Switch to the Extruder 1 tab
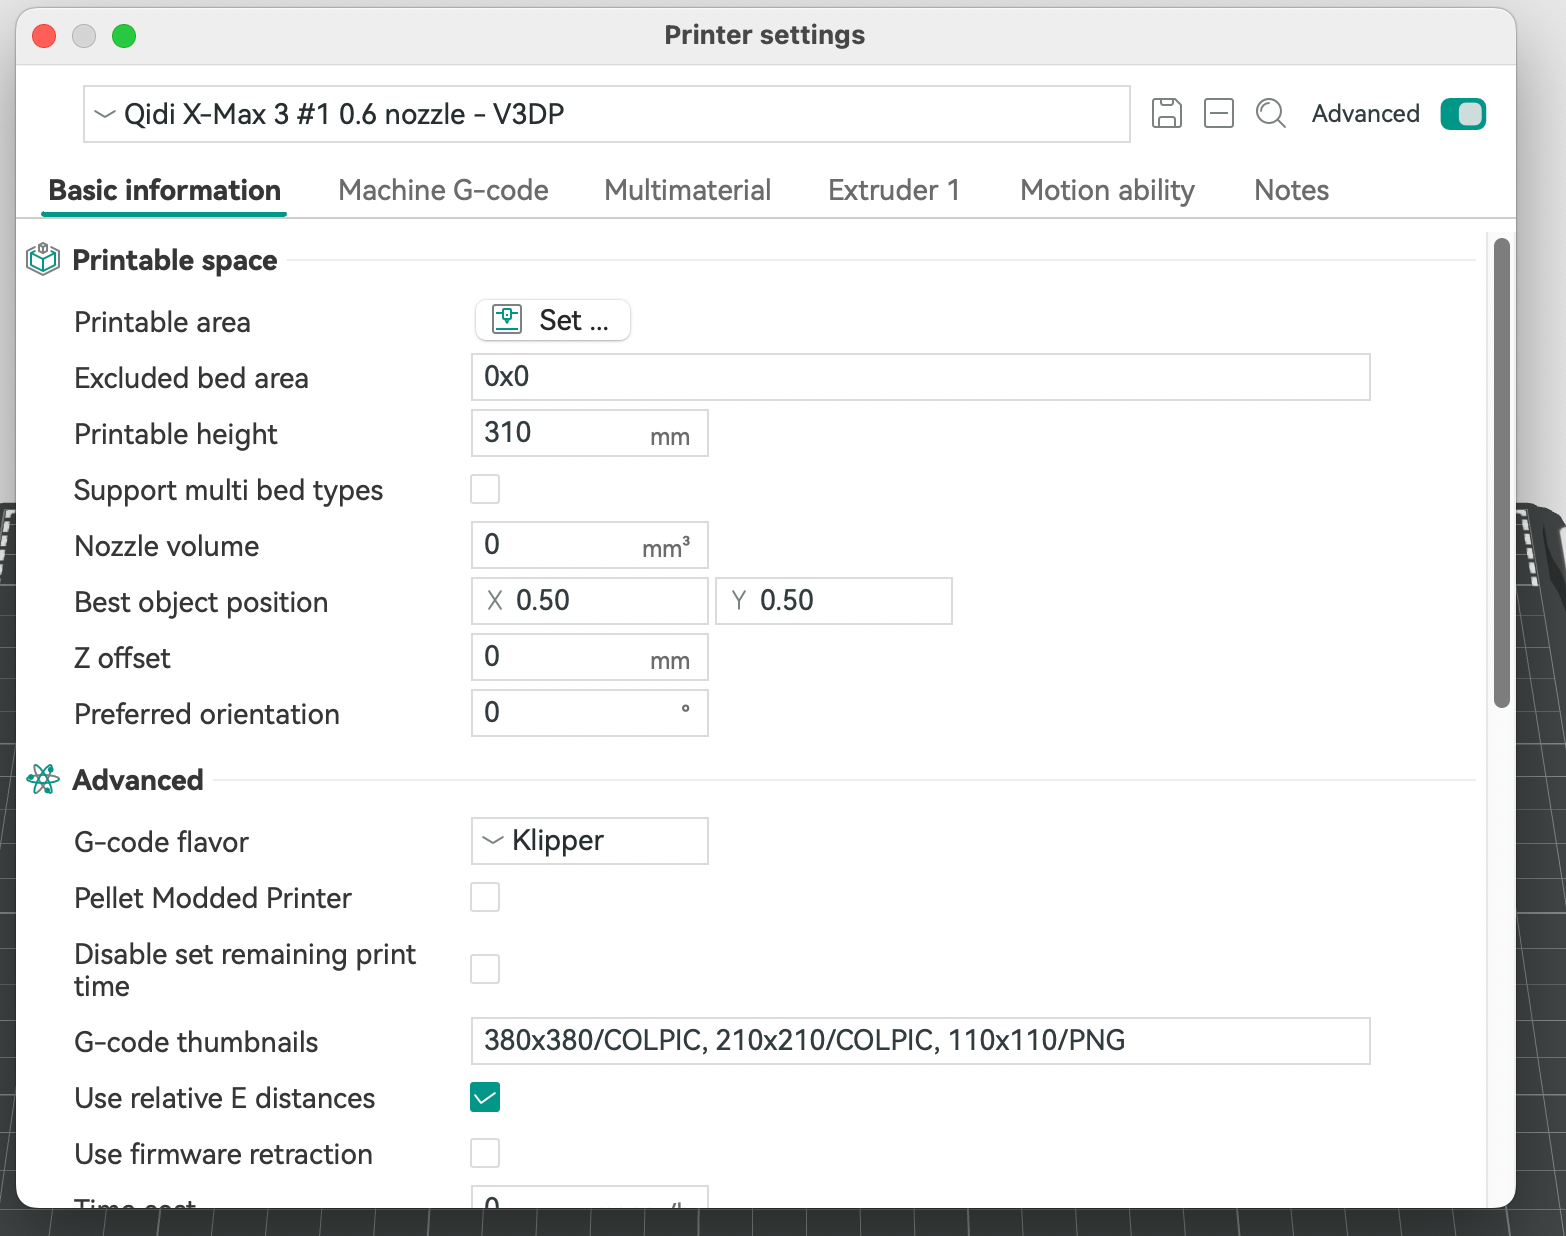This screenshot has width=1566, height=1236. (x=893, y=190)
